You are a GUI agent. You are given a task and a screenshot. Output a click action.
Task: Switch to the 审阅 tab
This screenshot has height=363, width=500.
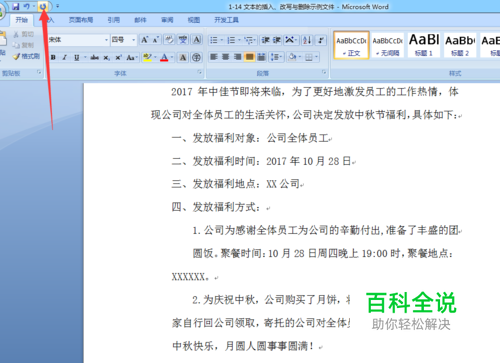click(167, 20)
